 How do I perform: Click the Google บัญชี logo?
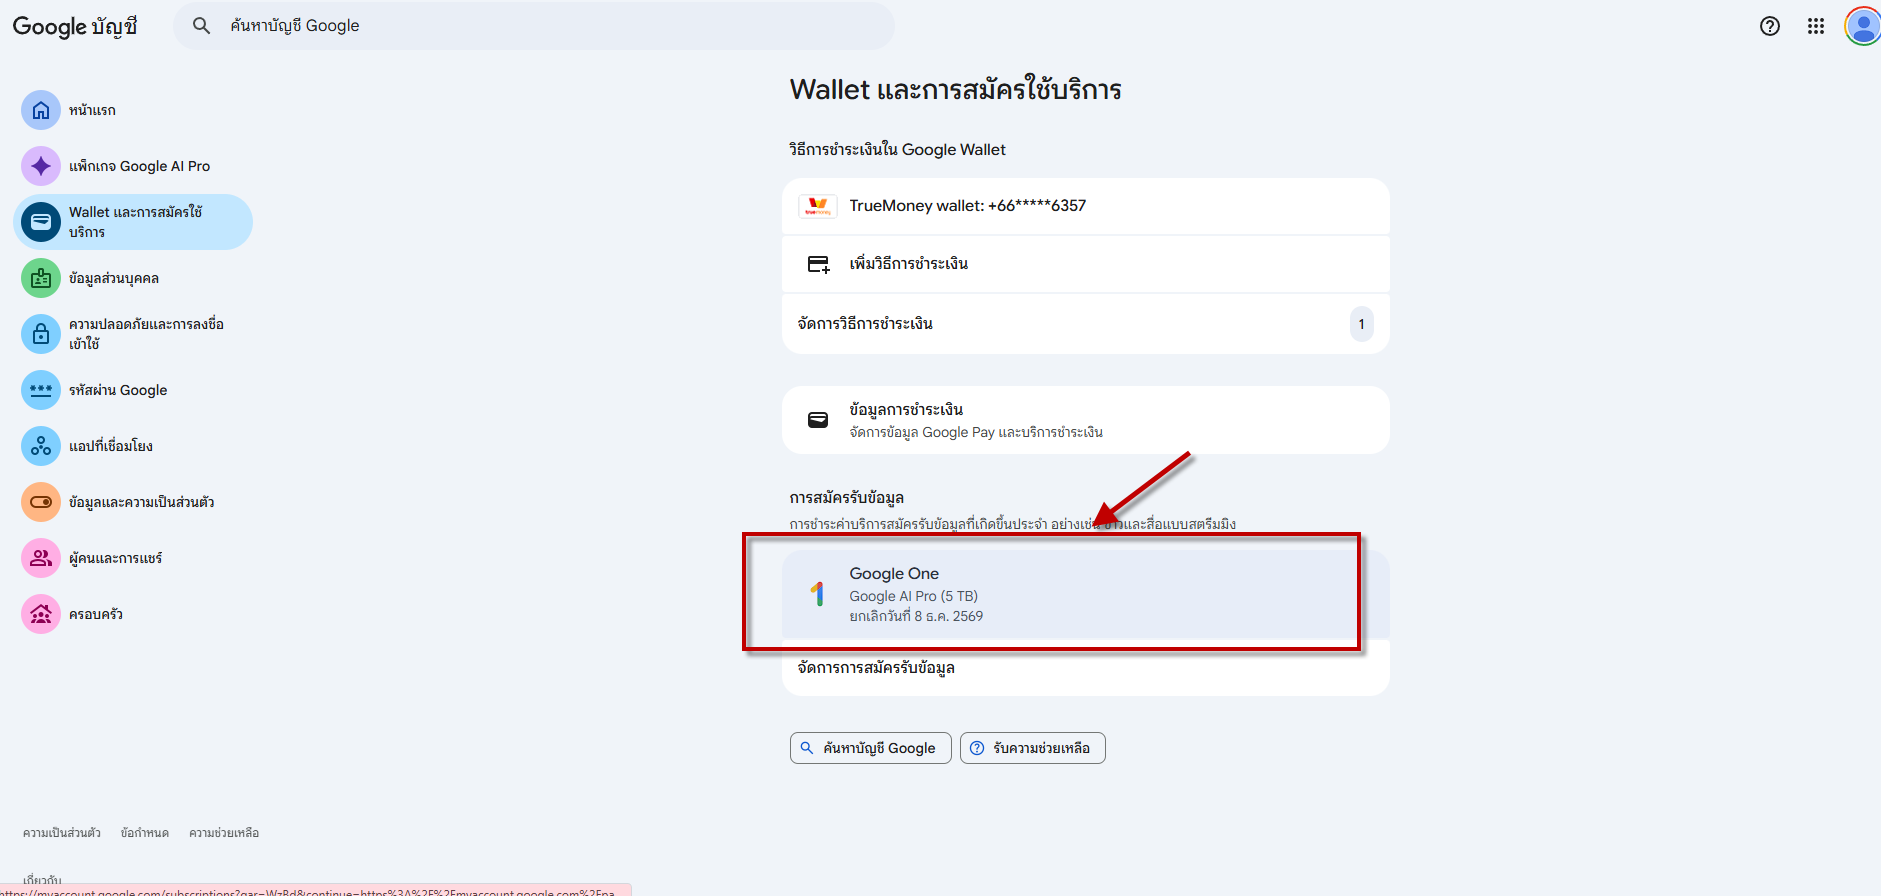75,26
